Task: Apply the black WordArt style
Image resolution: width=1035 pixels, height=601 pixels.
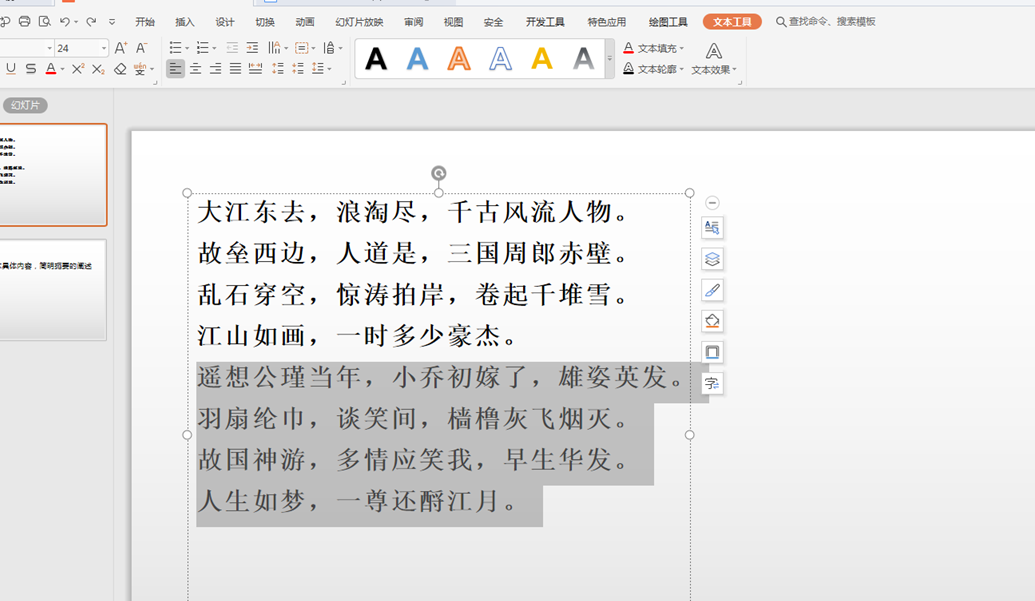Action: tap(376, 59)
